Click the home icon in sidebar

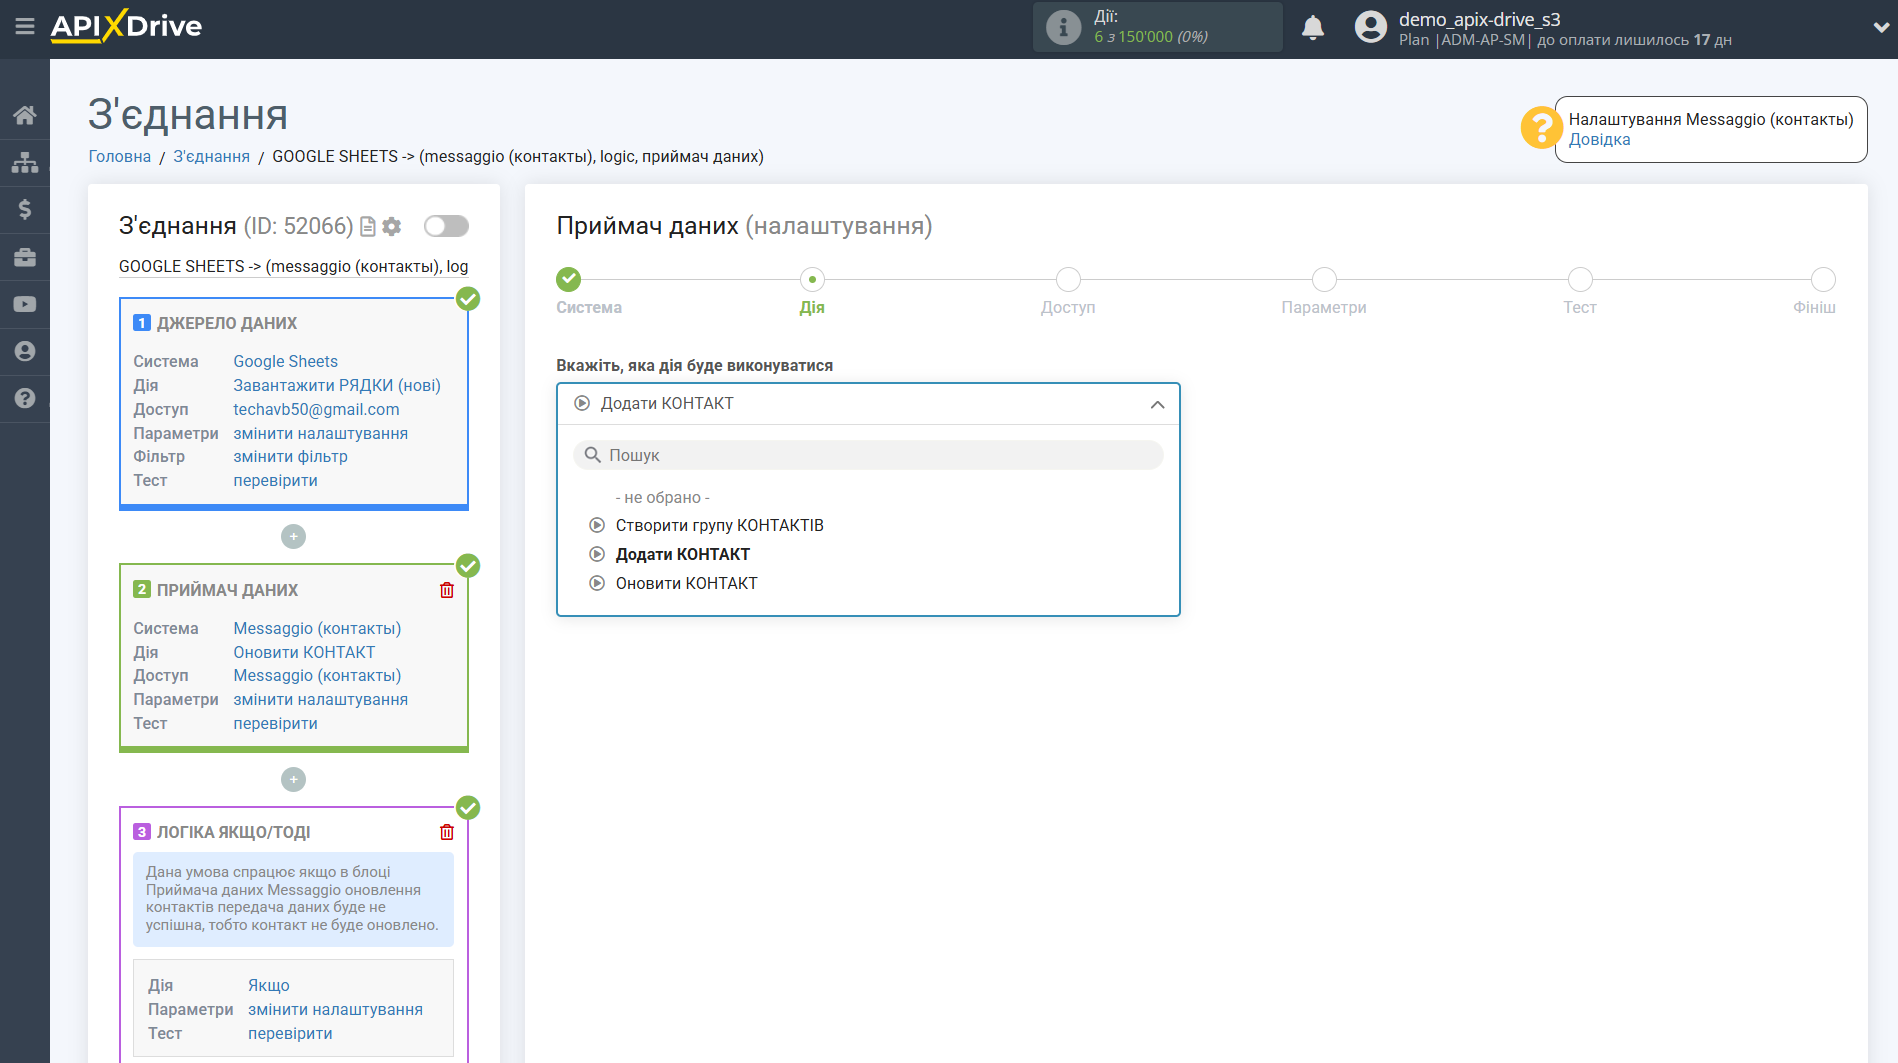point(25,115)
